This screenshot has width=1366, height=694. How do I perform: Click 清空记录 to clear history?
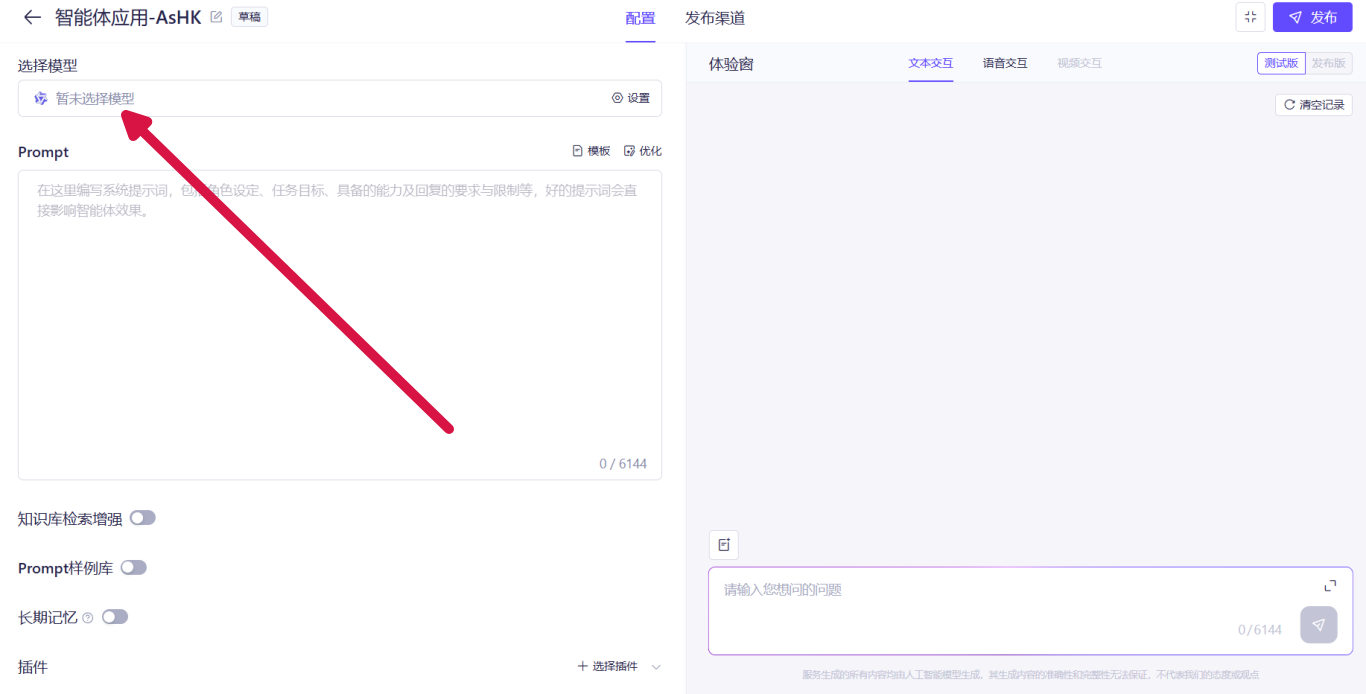pos(1314,105)
